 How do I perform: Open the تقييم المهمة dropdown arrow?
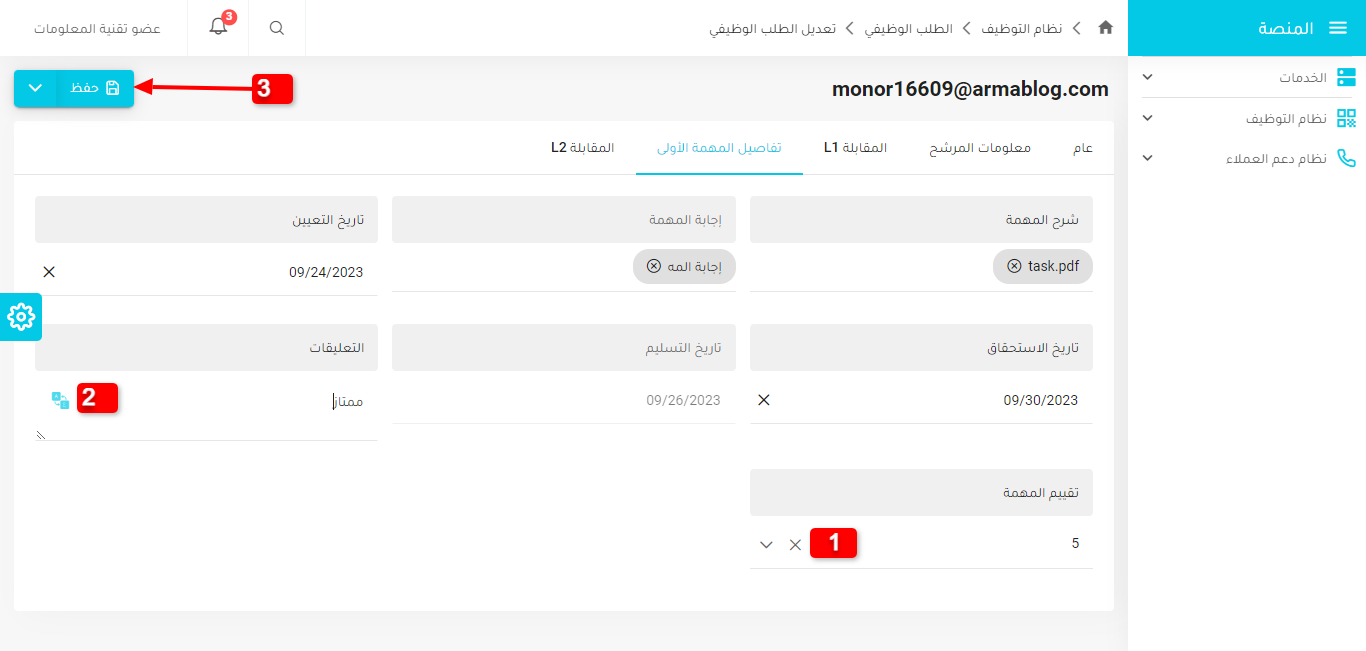766,545
